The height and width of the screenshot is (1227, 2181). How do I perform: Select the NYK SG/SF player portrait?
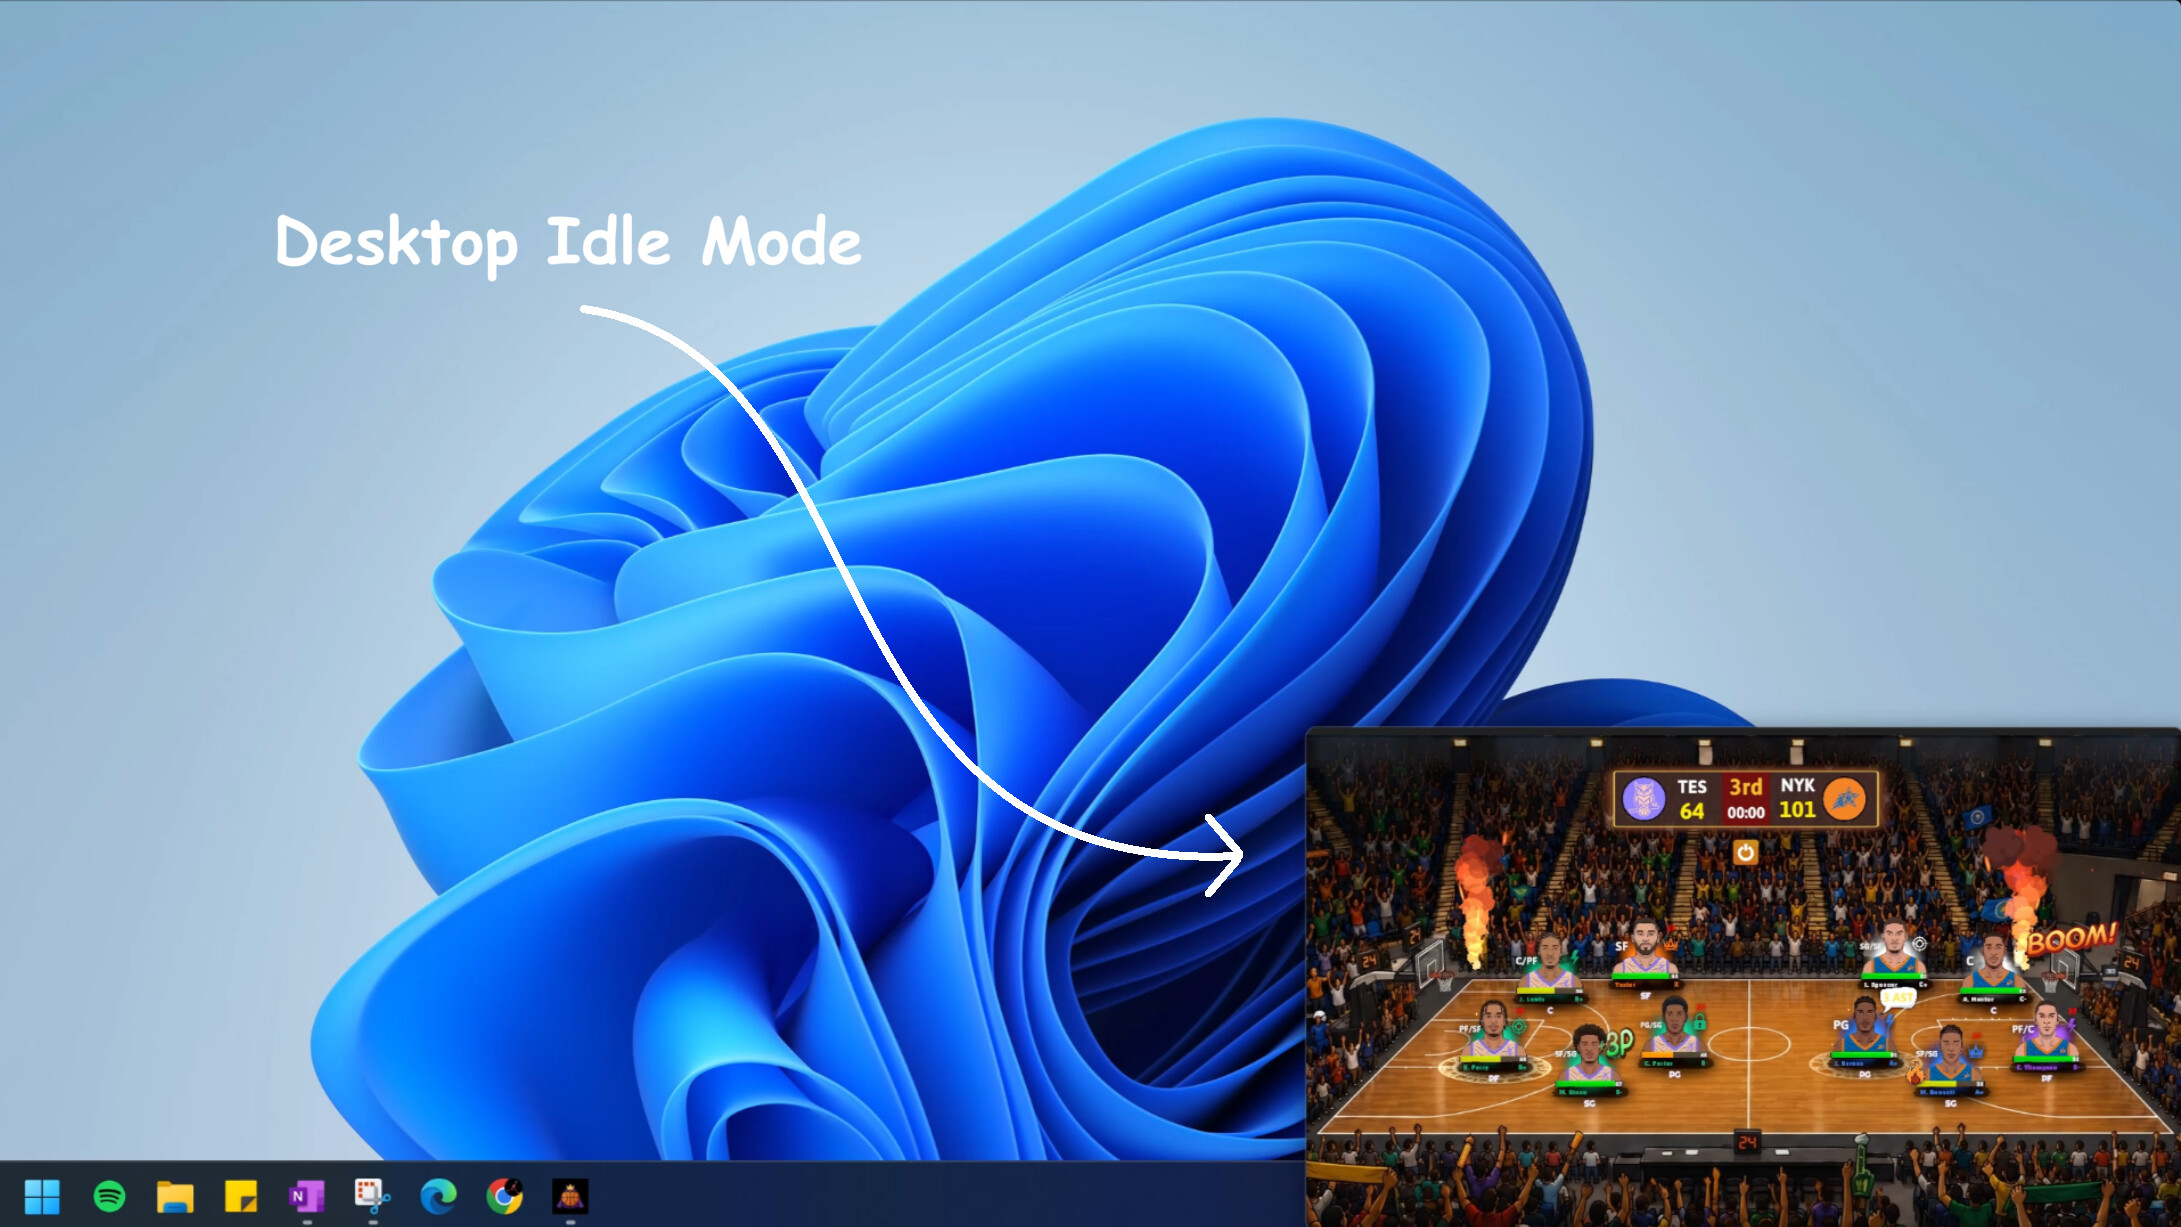1895,944
